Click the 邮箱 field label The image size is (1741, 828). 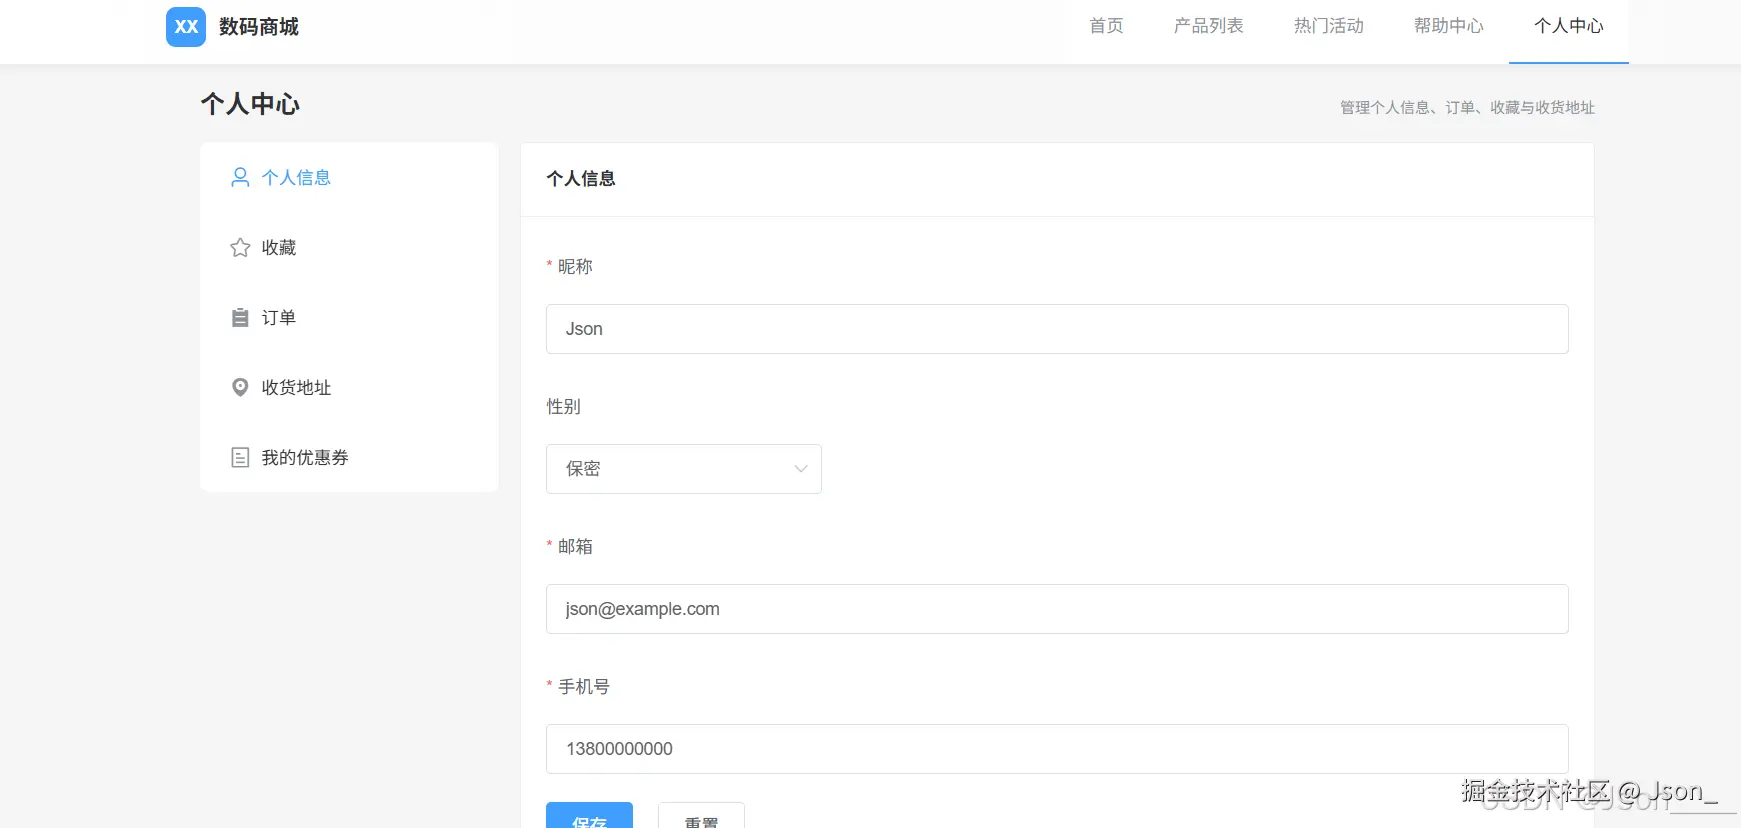coord(575,546)
